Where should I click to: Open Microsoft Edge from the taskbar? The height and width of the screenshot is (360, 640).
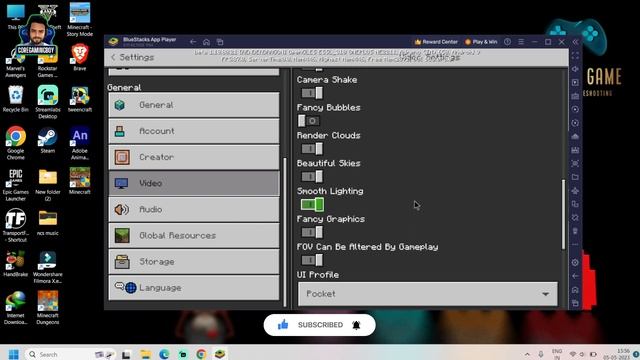click(x=164, y=354)
